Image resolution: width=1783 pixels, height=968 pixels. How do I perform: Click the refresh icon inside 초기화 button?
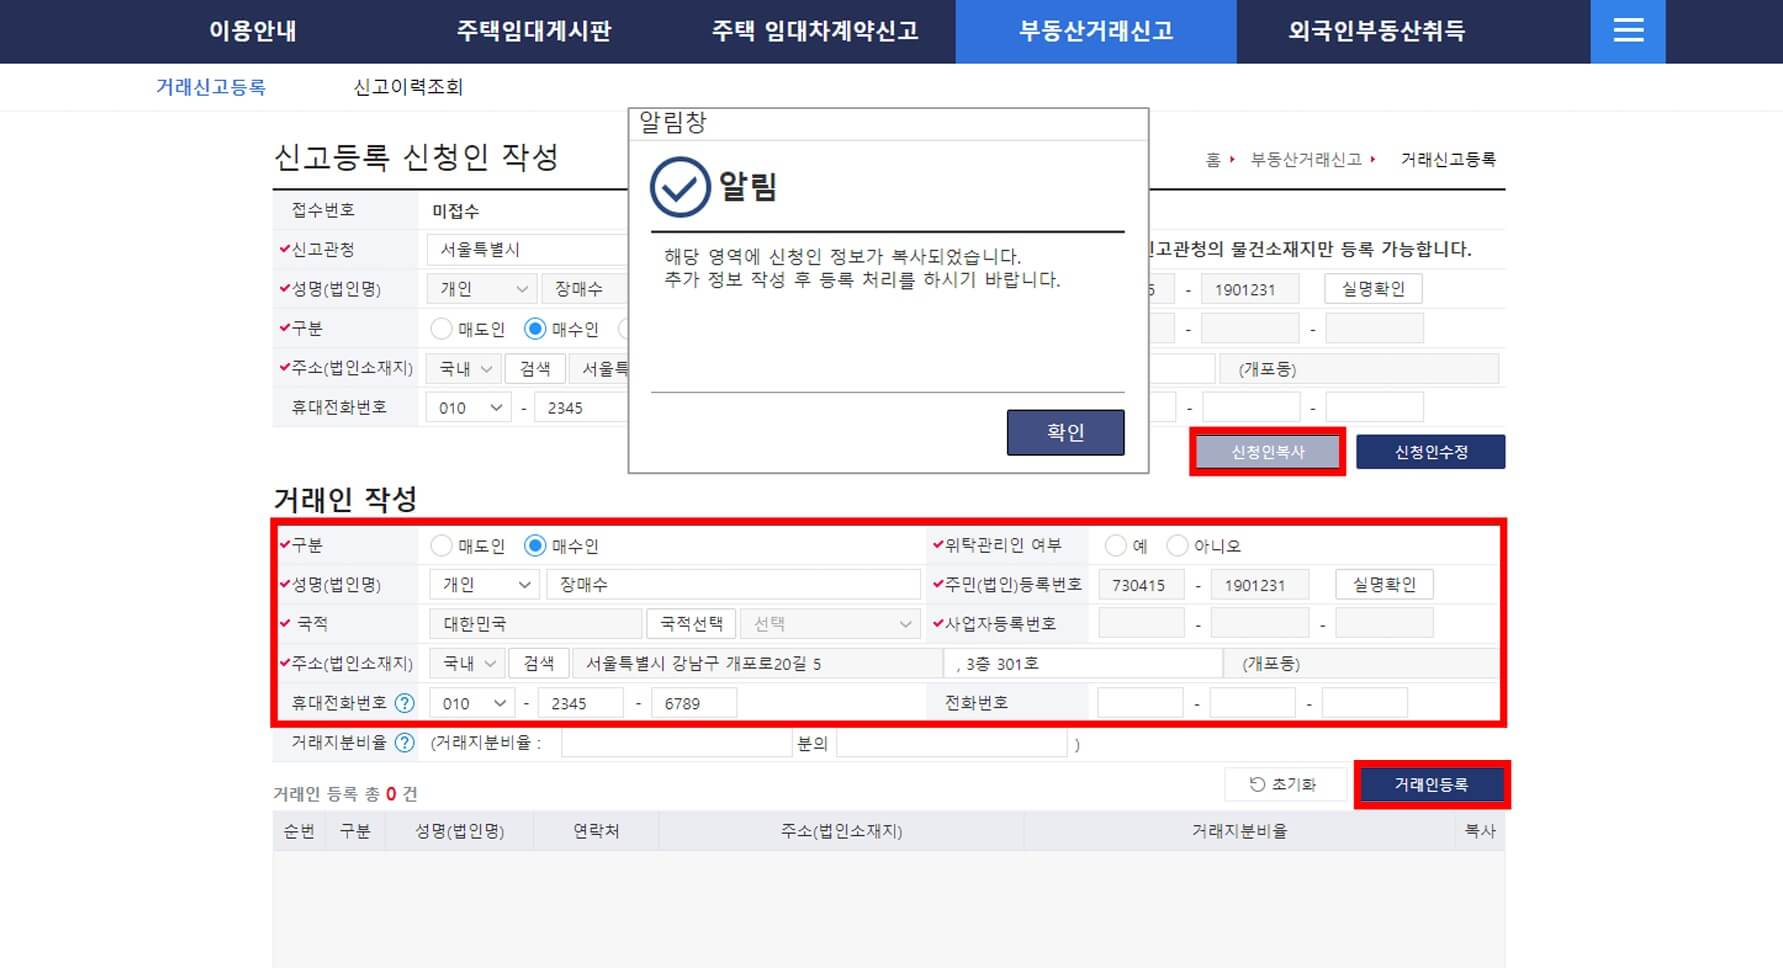pyautogui.click(x=1257, y=784)
